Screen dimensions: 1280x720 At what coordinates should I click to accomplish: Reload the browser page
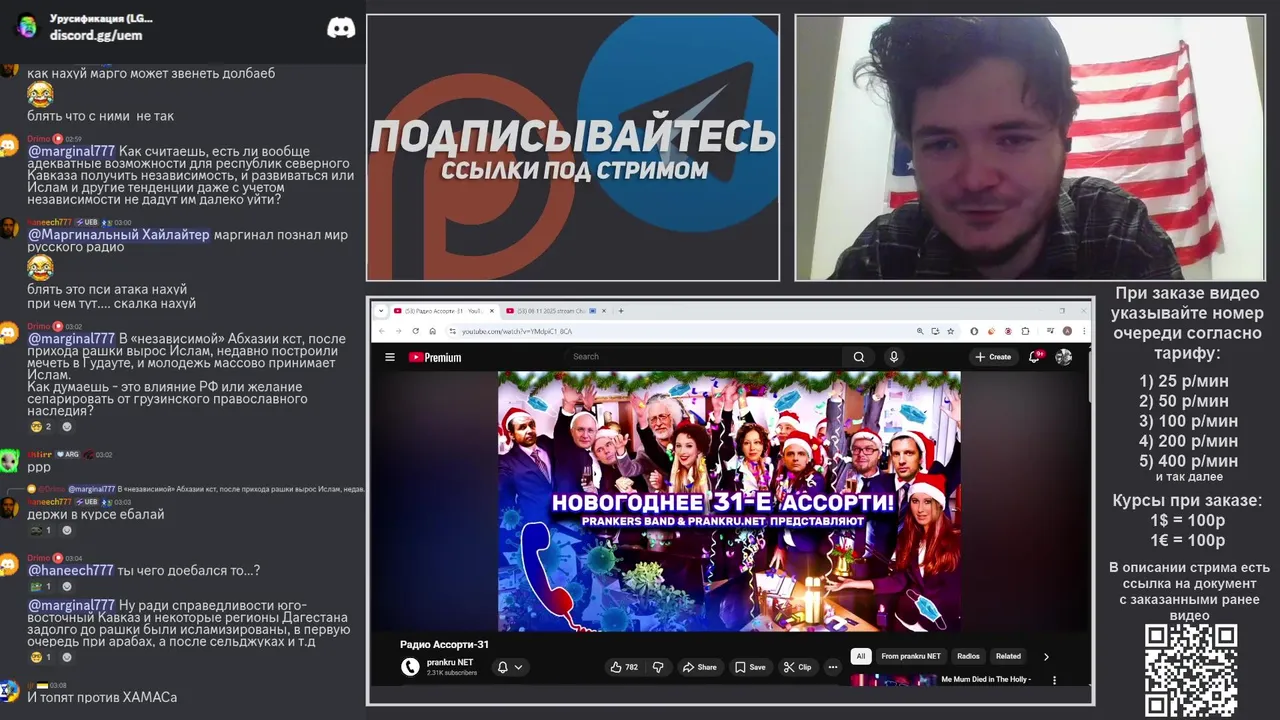click(414, 331)
